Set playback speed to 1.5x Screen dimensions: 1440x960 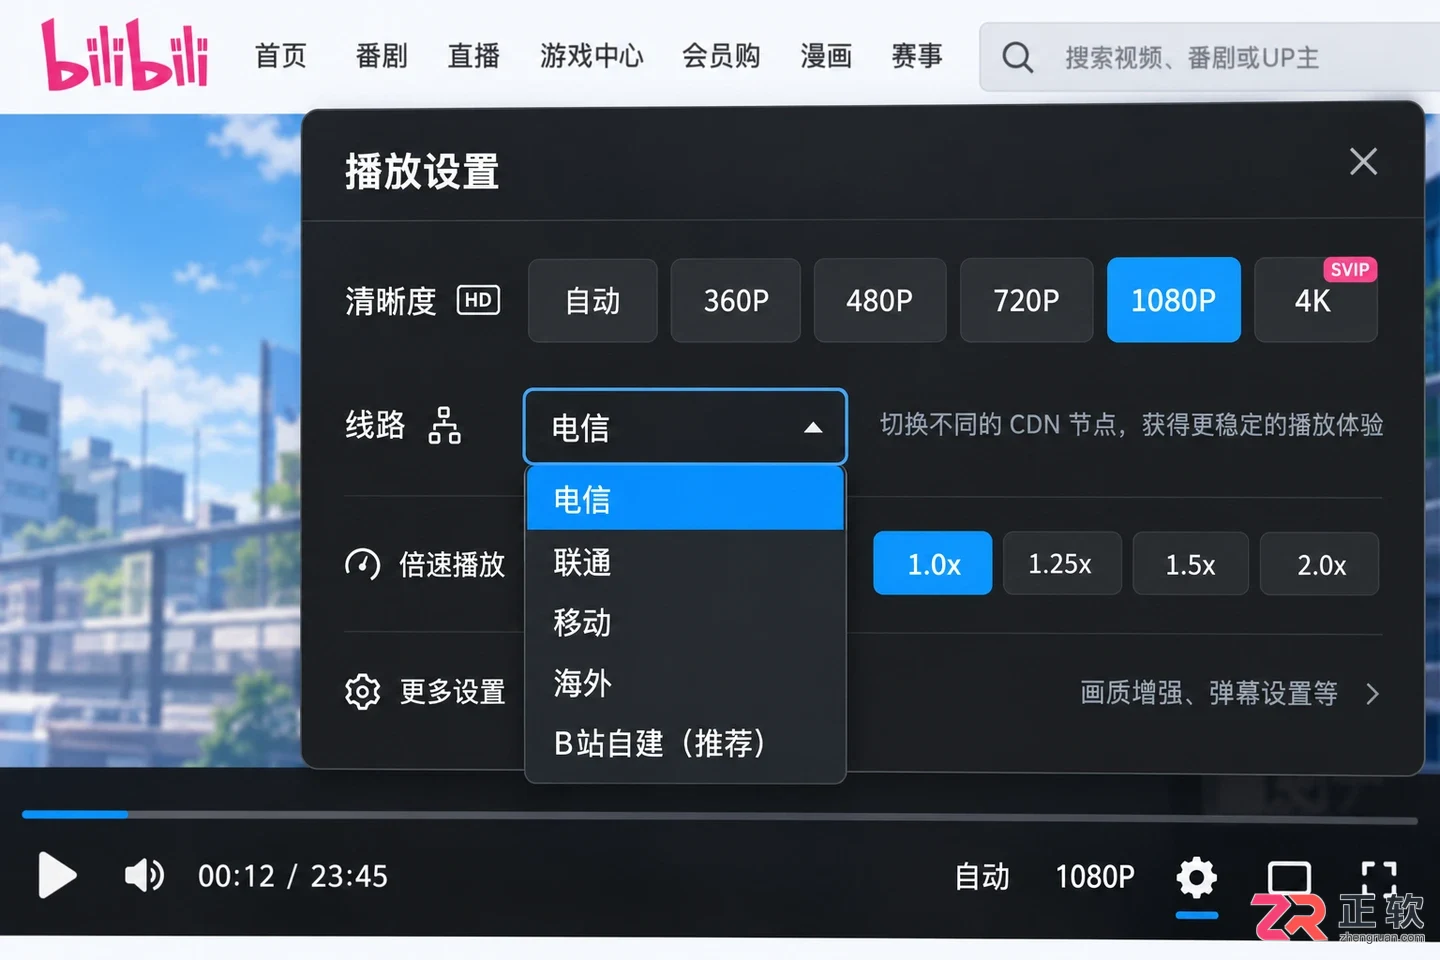tap(1190, 564)
